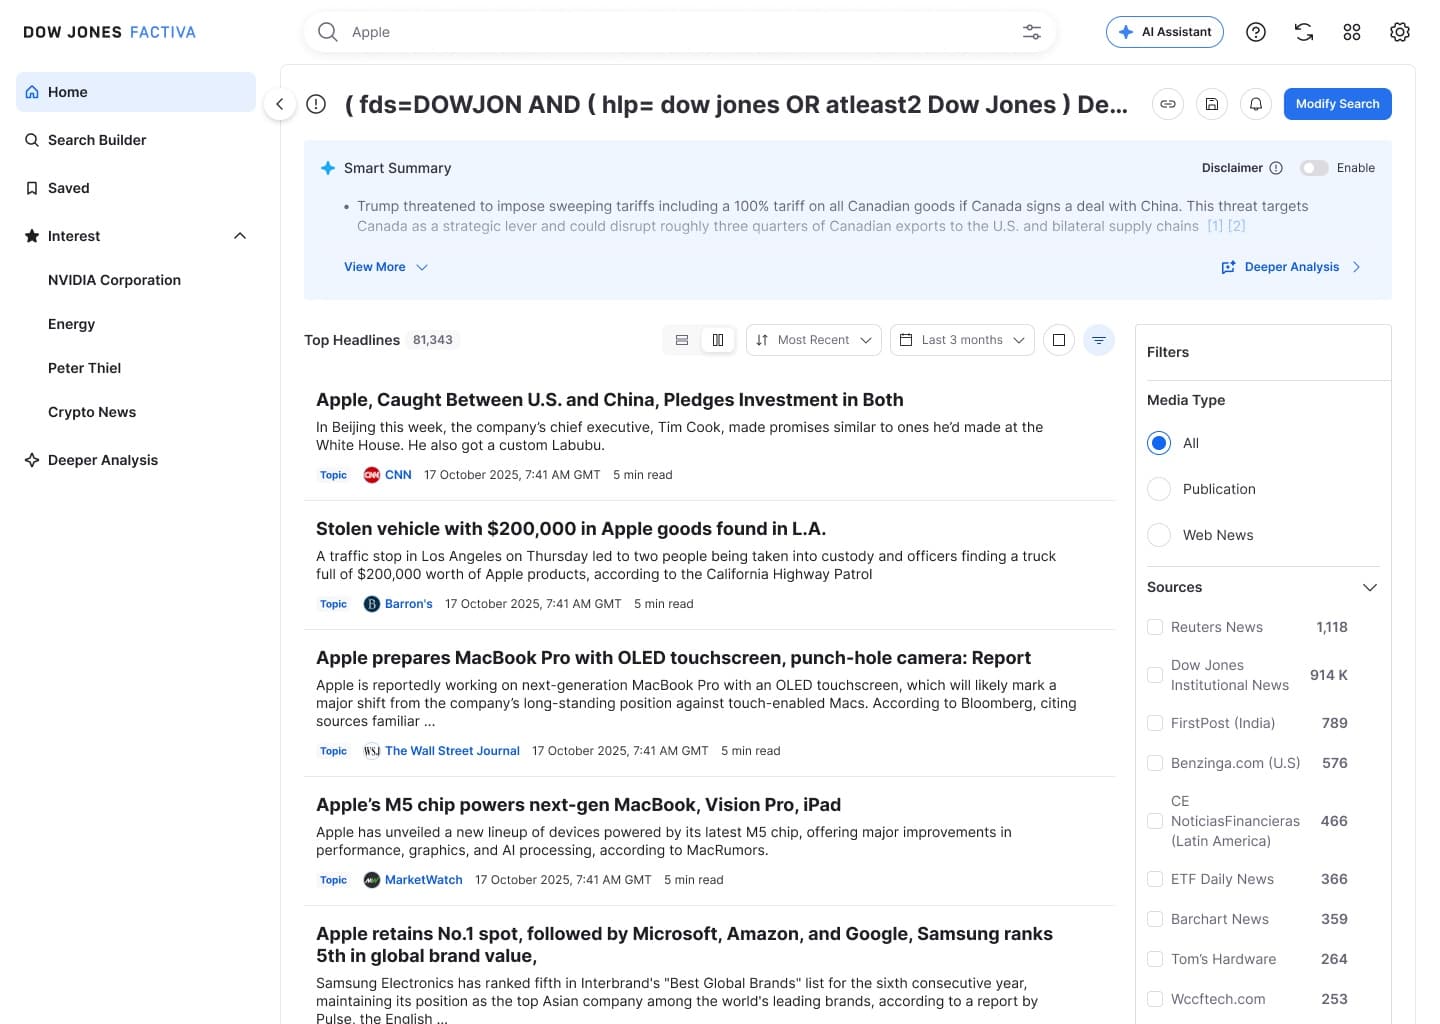Screen dimensions: 1440x1024
Task: Save the search with disk icon
Action: pyautogui.click(x=1212, y=104)
